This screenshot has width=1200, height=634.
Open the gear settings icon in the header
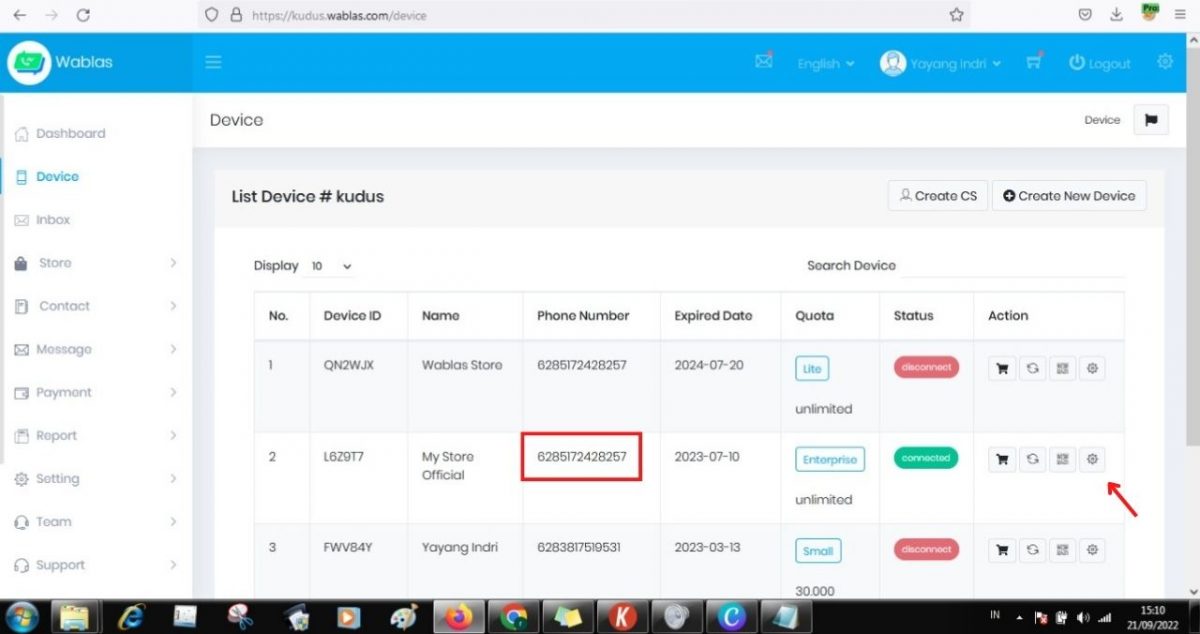[1165, 61]
